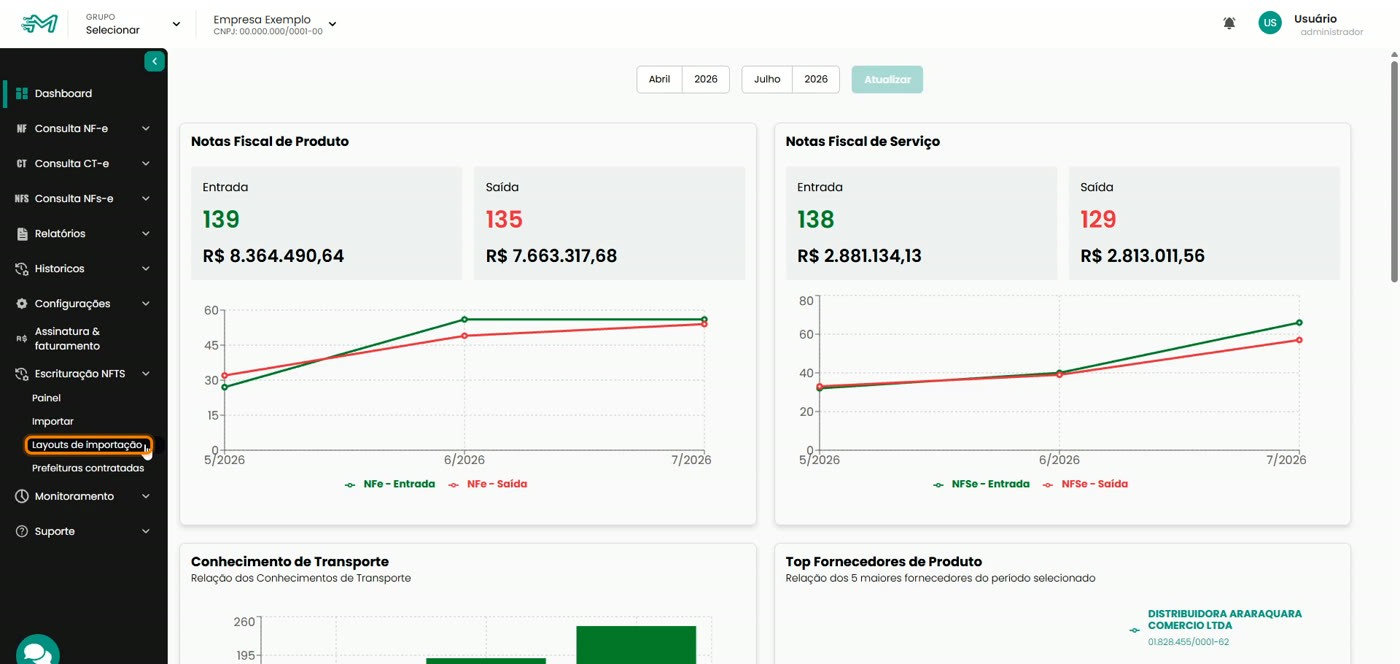The width and height of the screenshot is (1400, 664).
Task: Expand the Consulta NF-e menu
Action: [84, 129]
